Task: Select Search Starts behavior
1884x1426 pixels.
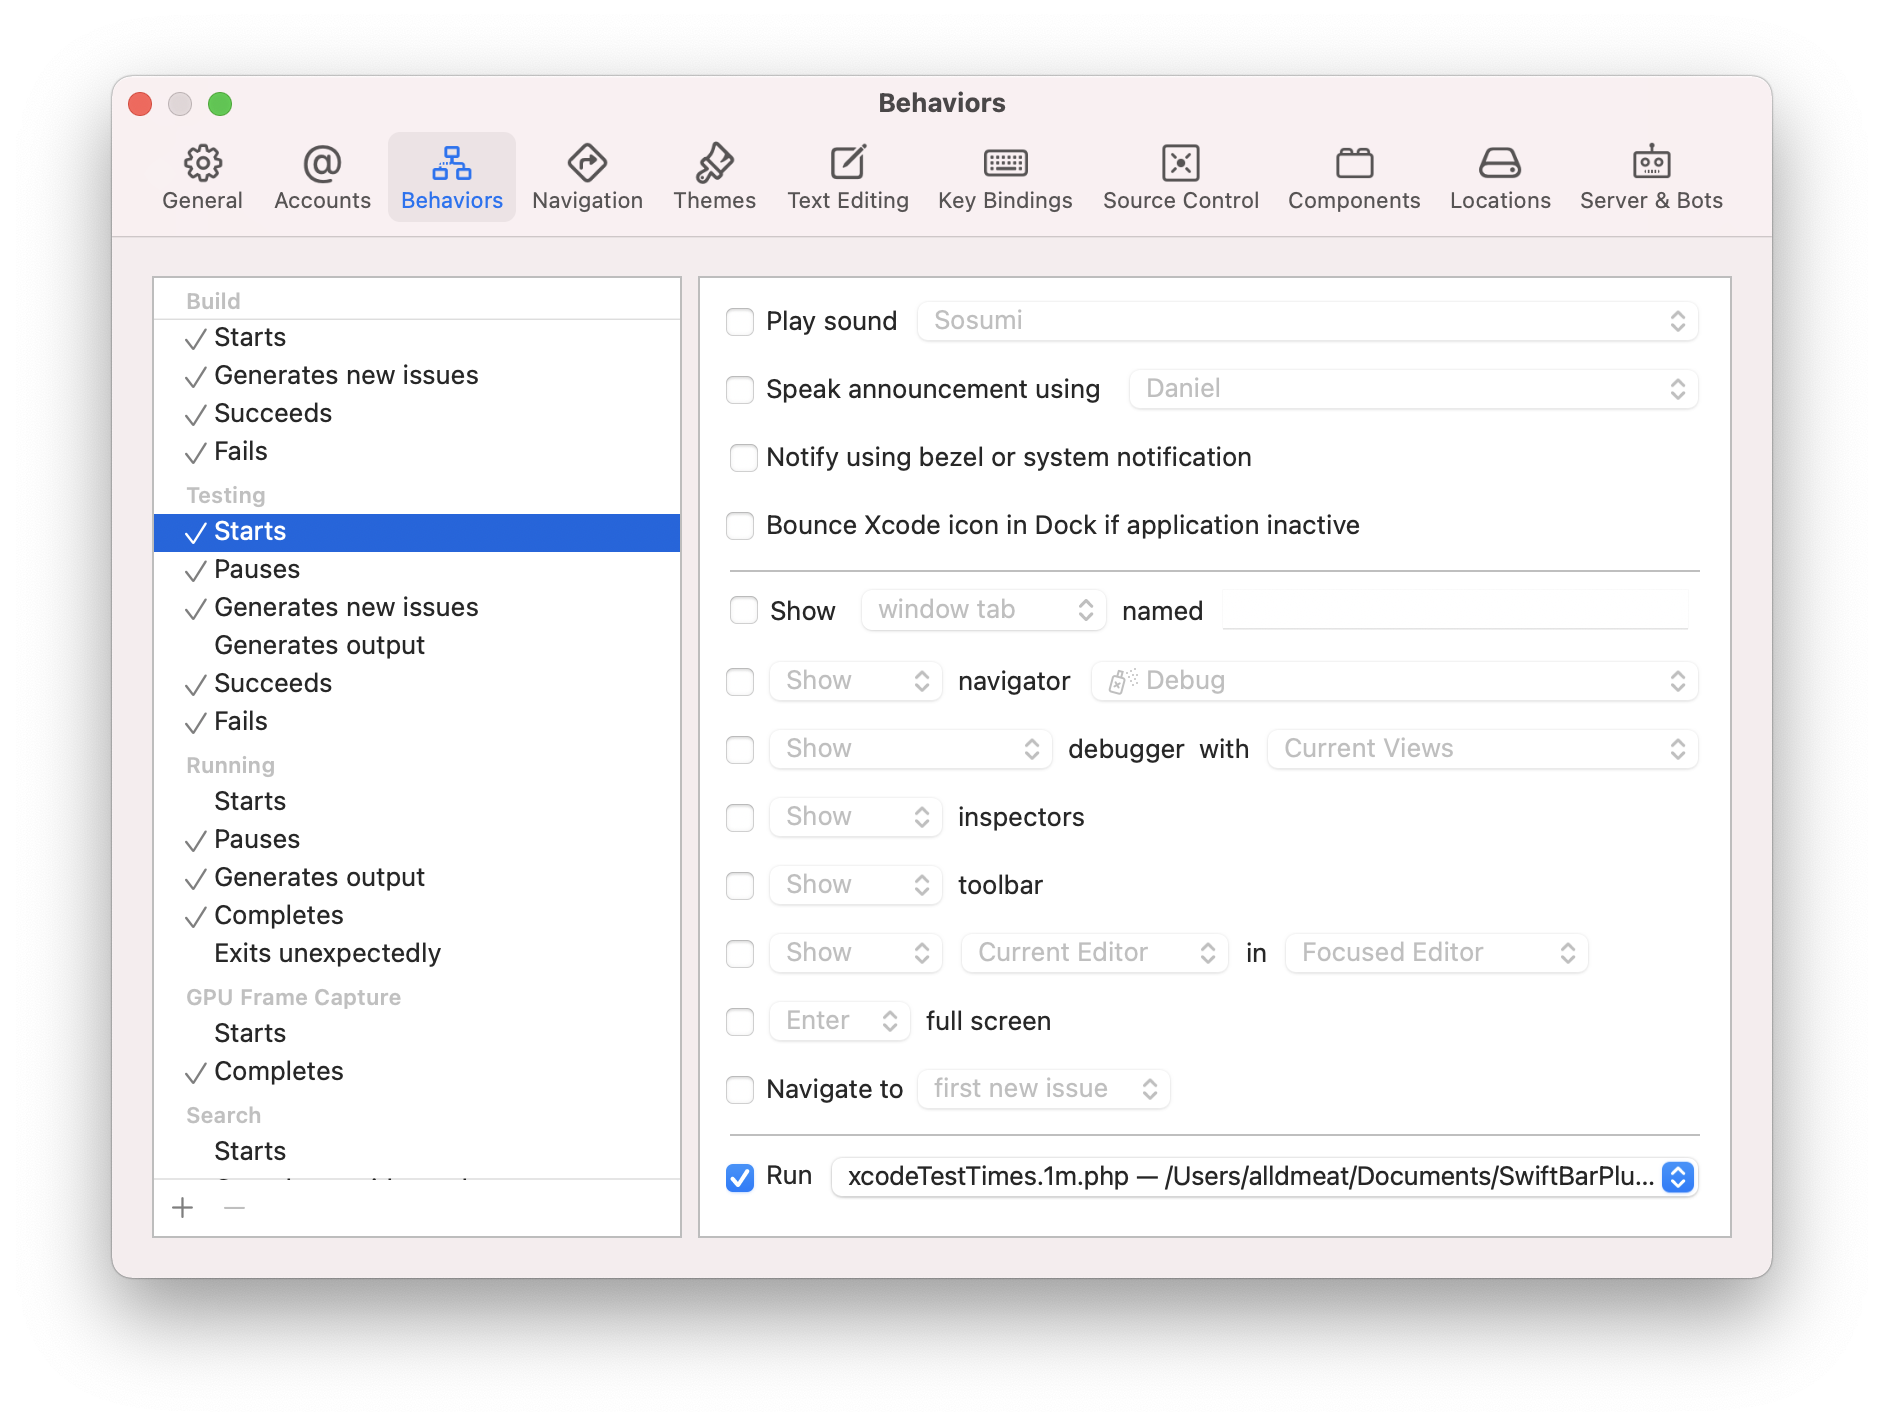Action: click(x=417, y=1152)
